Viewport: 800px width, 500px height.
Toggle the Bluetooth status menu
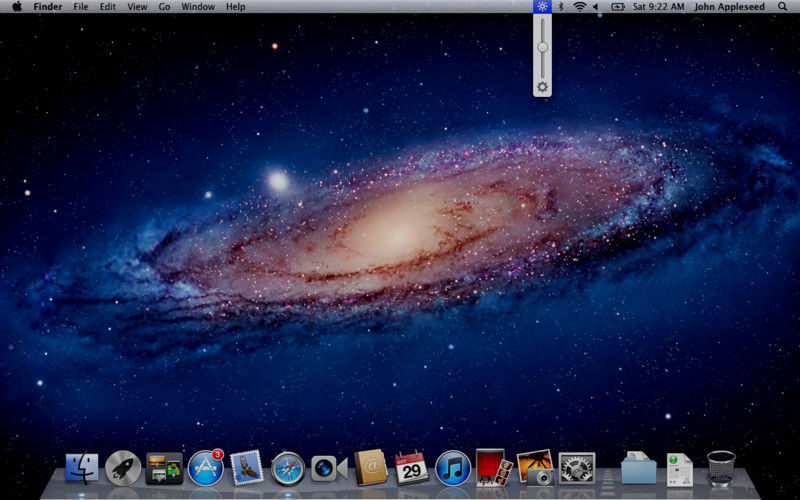(561, 6)
